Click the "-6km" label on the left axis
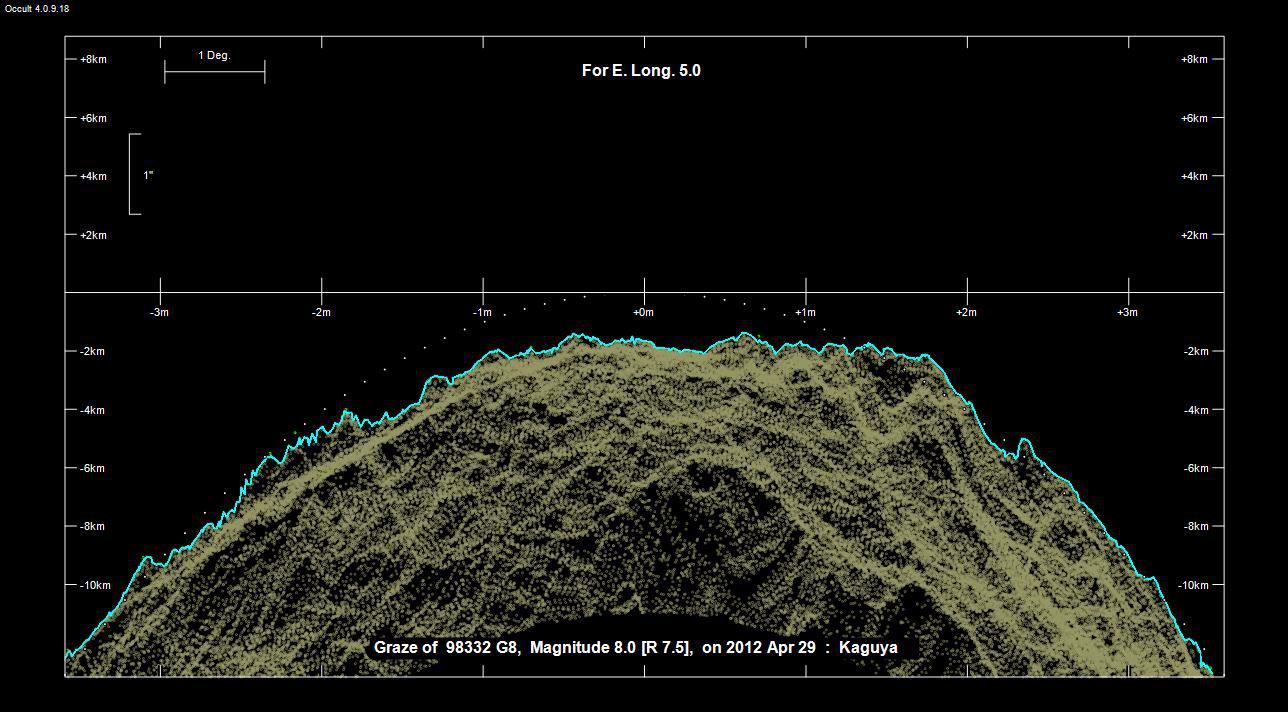Image resolution: width=1288 pixels, height=712 pixels. (92, 468)
